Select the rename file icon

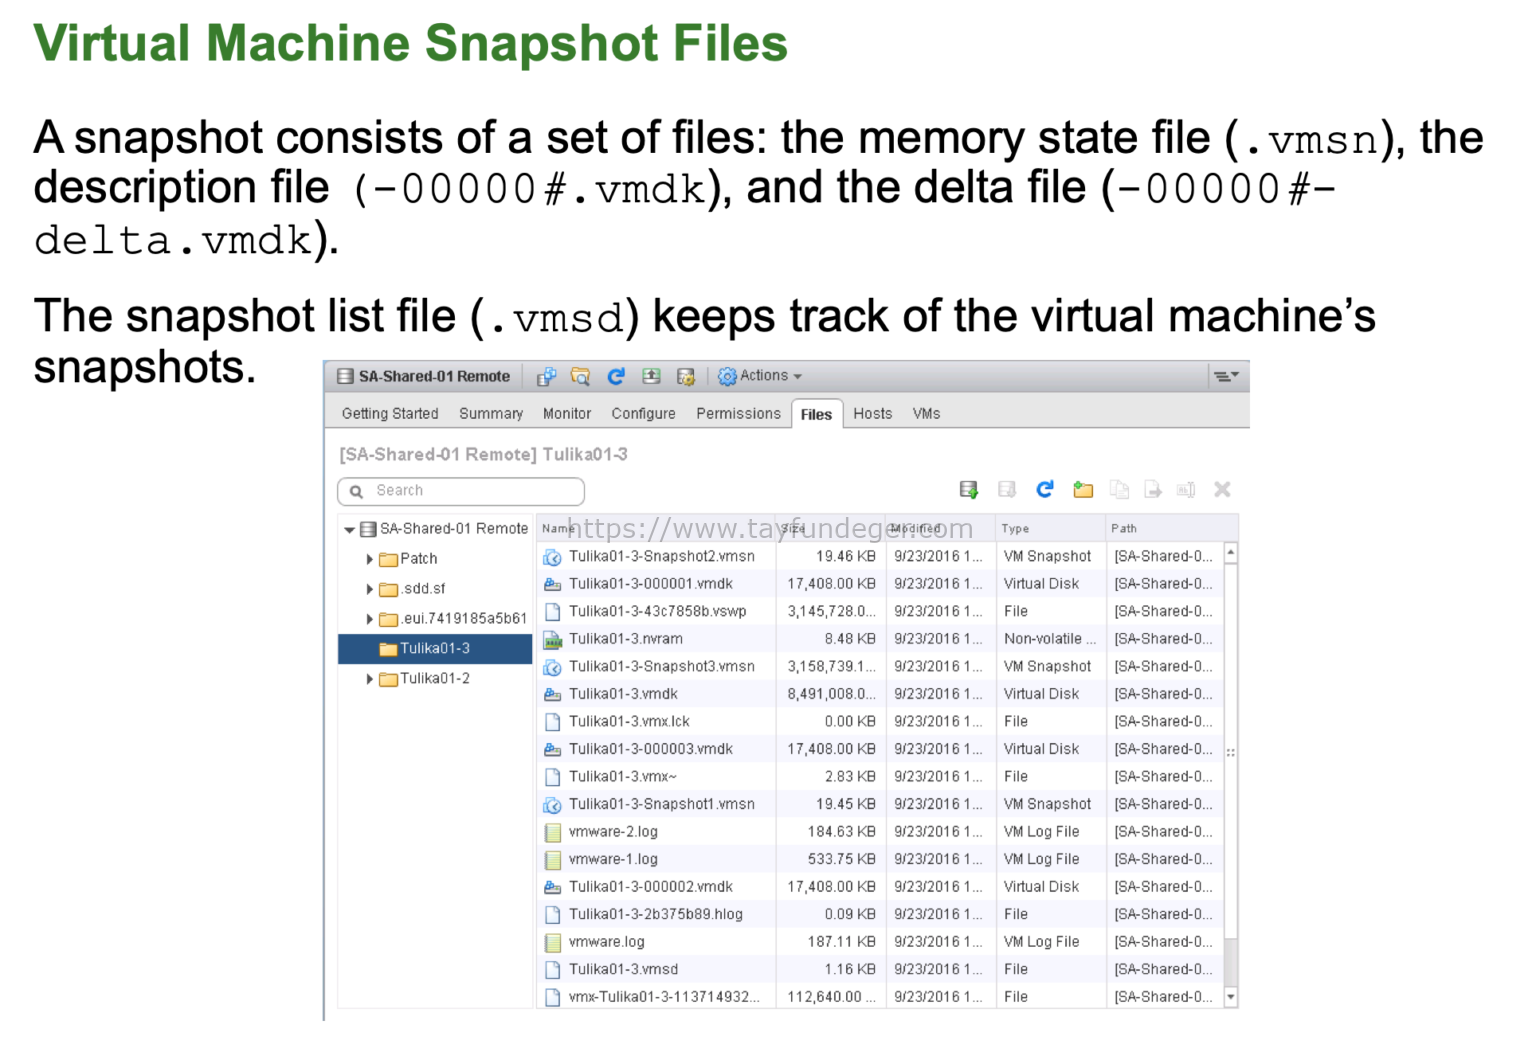point(1186,489)
